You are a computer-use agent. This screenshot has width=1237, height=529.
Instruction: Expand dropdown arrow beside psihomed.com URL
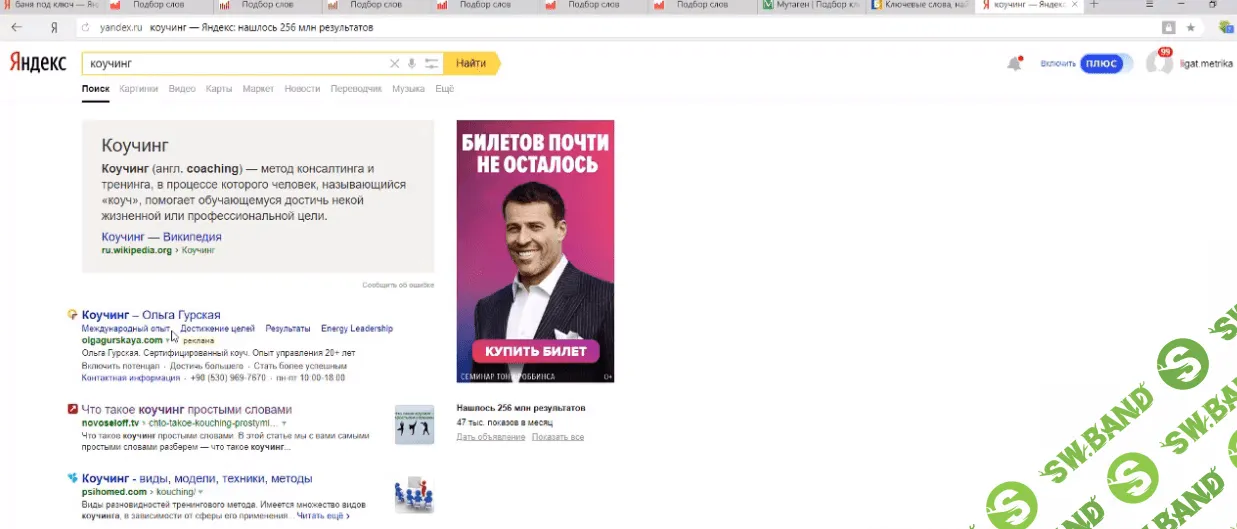[x=200, y=493]
